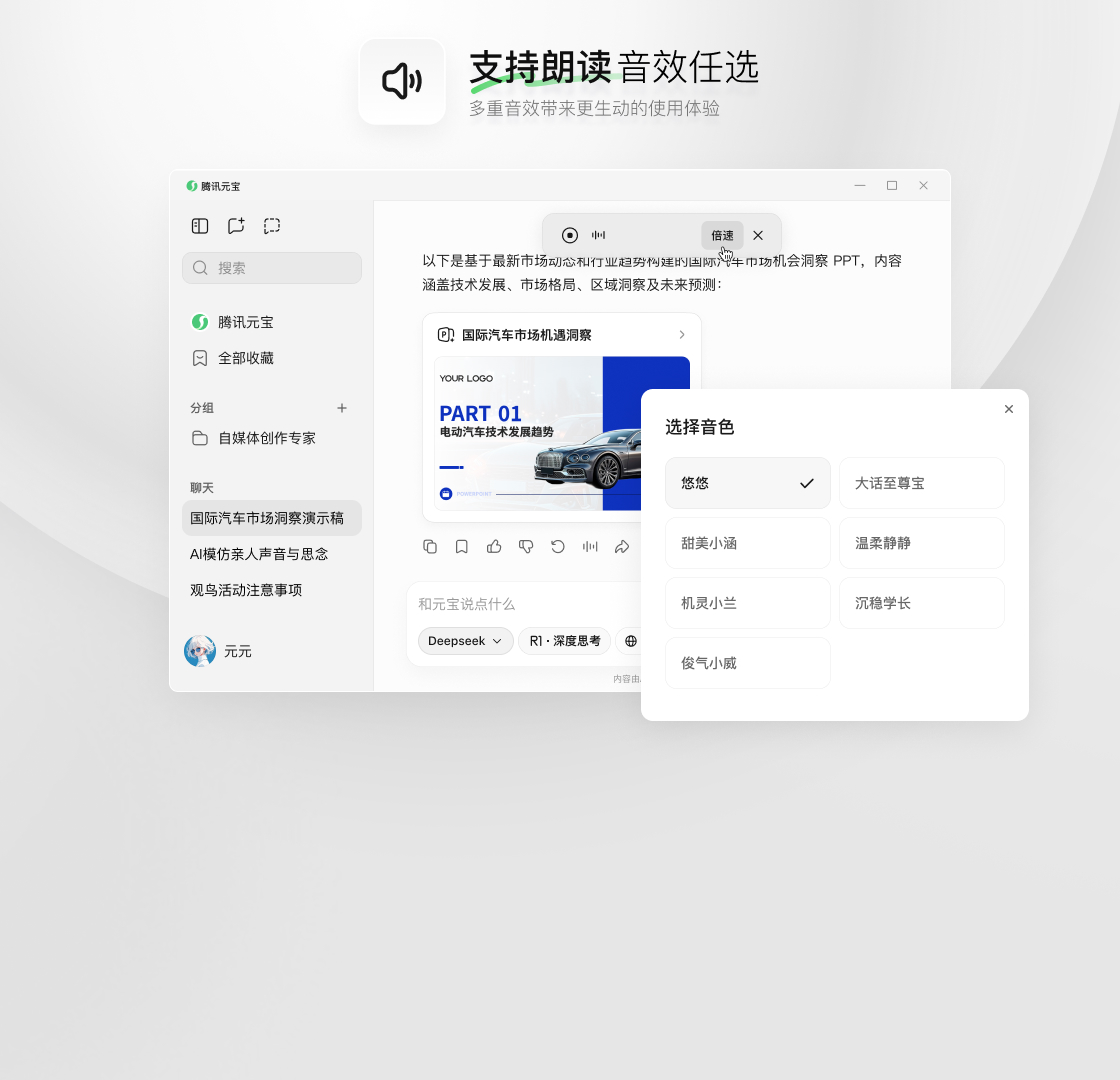Open the Deepseek model dropdown
This screenshot has width=1120, height=1080.
click(465, 641)
